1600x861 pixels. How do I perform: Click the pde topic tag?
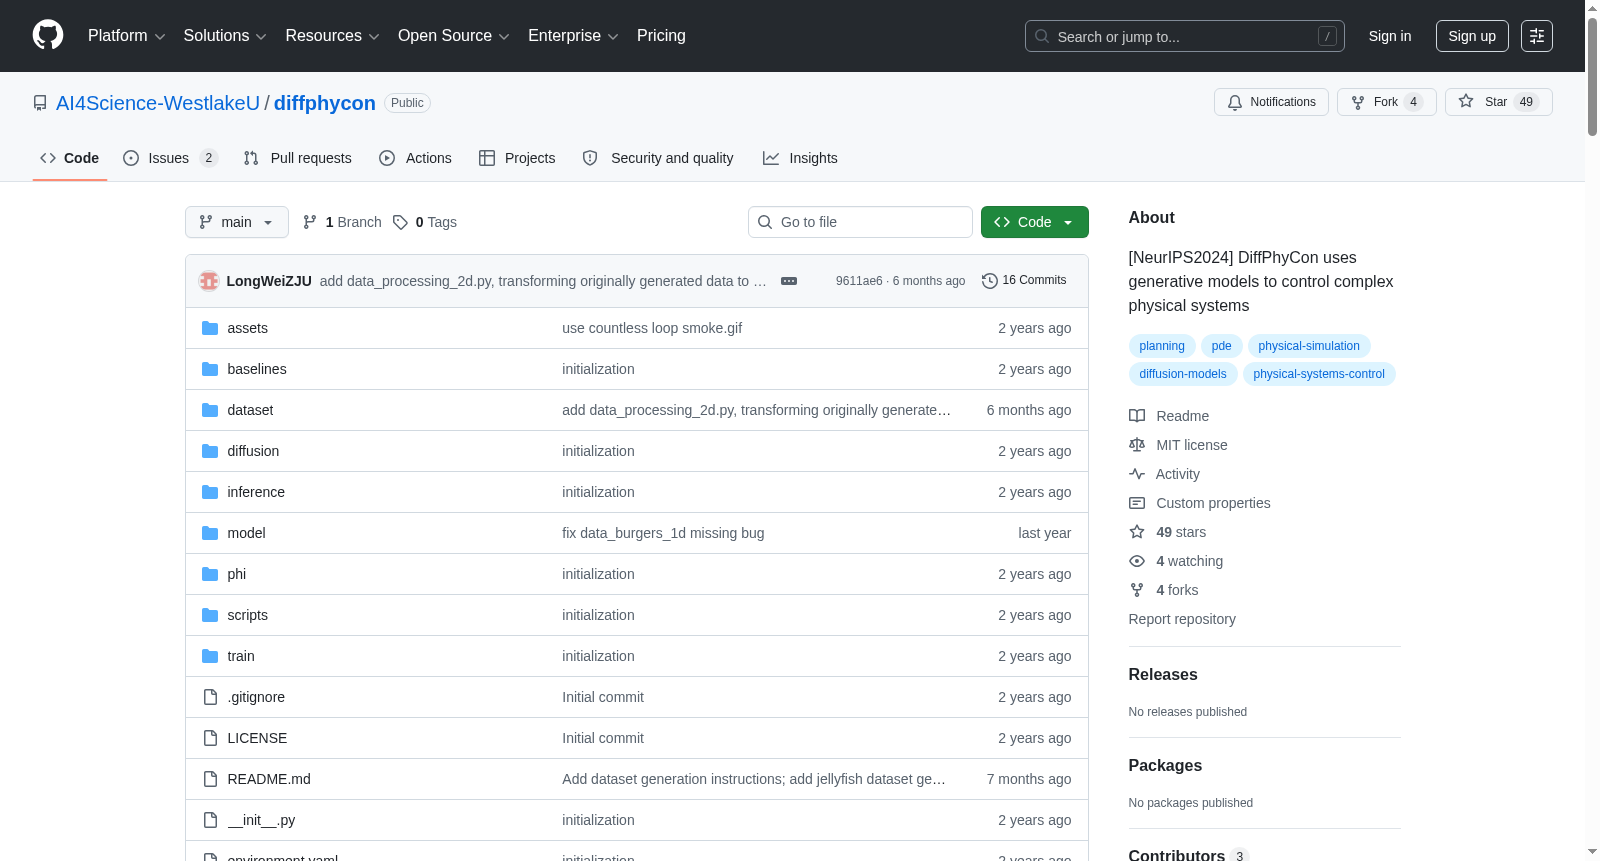1222,346
